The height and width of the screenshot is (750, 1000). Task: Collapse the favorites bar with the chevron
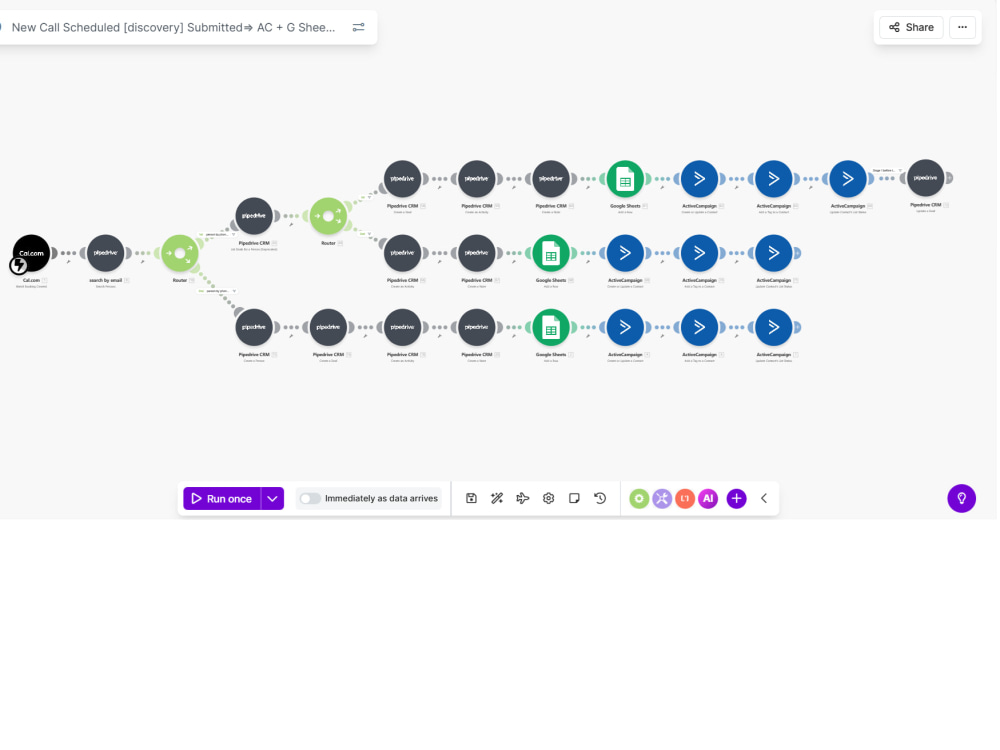[x=764, y=498]
